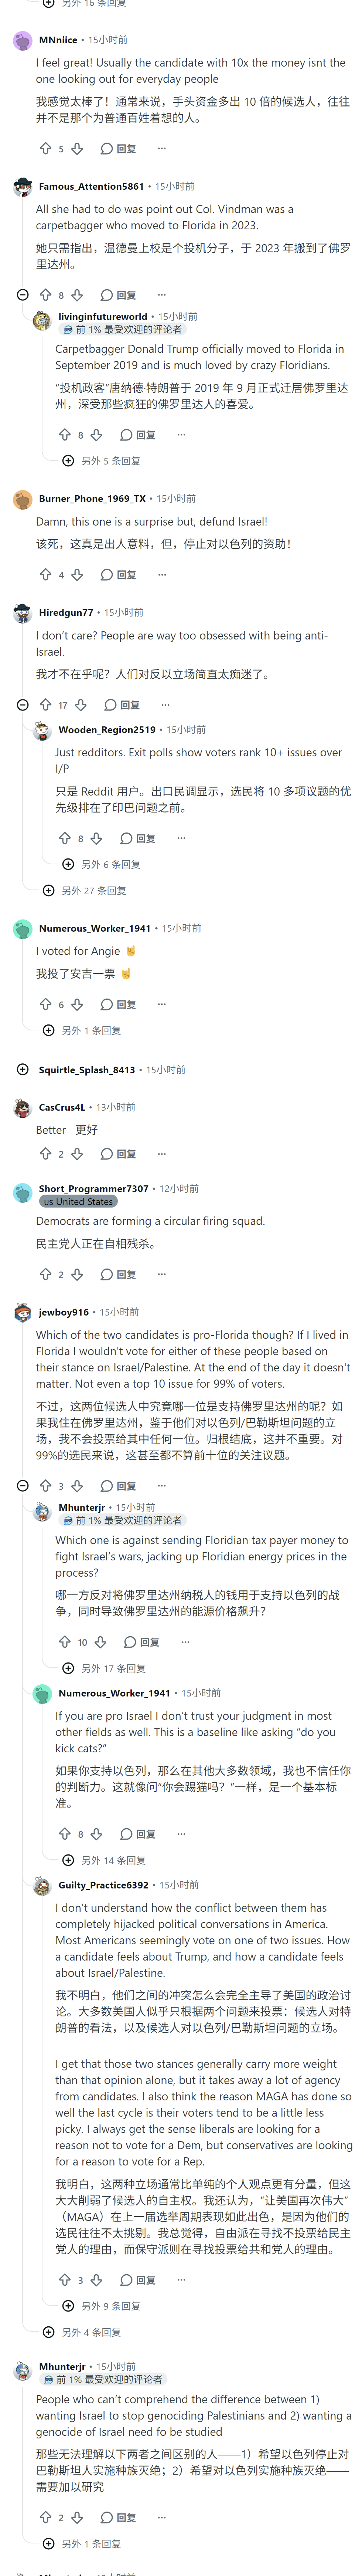Open the jewboy916 user profile link
Image resolution: width=362 pixels, height=2576 pixels.
64,1312
